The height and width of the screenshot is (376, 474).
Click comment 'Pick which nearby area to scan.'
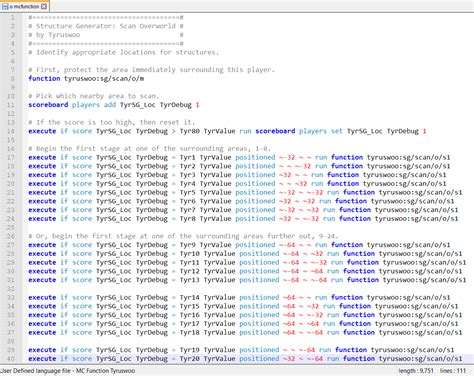click(x=94, y=96)
